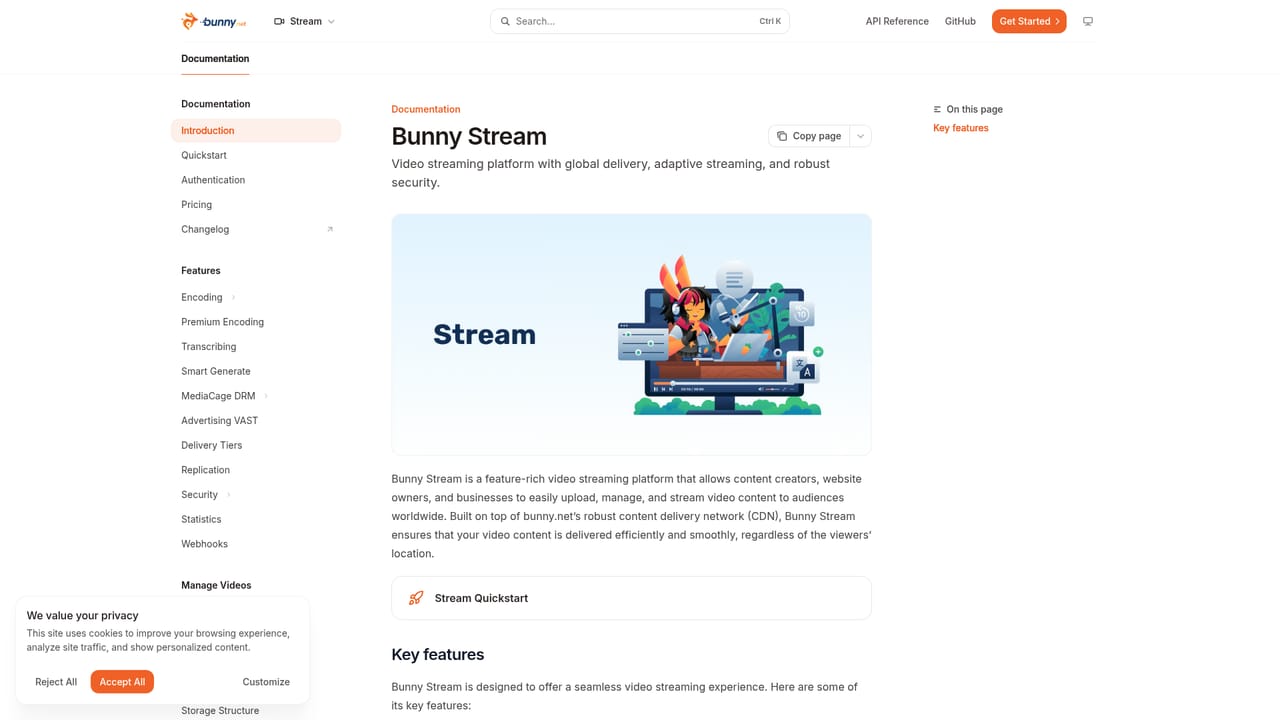This screenshot has width=1280, height=720.
Task: Click the external arrow beside Changelog
Action: (x=330, y=229)
